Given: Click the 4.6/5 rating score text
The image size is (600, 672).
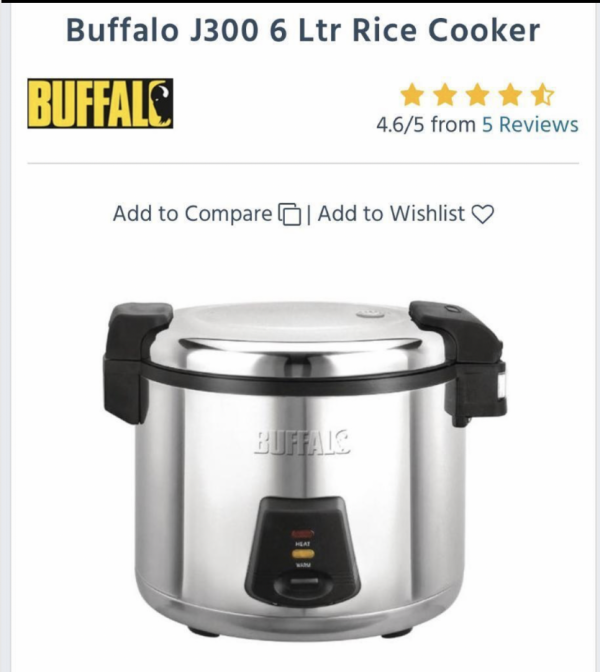Looking at the screenshot, I should 400,125.
